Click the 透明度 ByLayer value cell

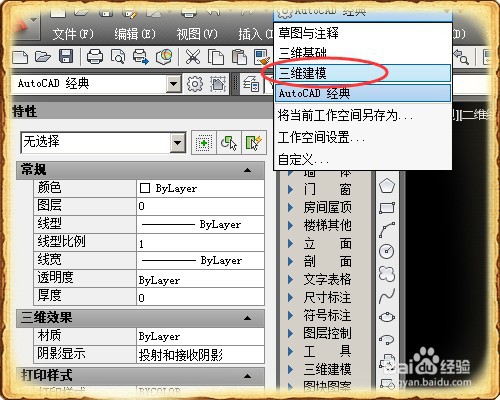point(200,280)
